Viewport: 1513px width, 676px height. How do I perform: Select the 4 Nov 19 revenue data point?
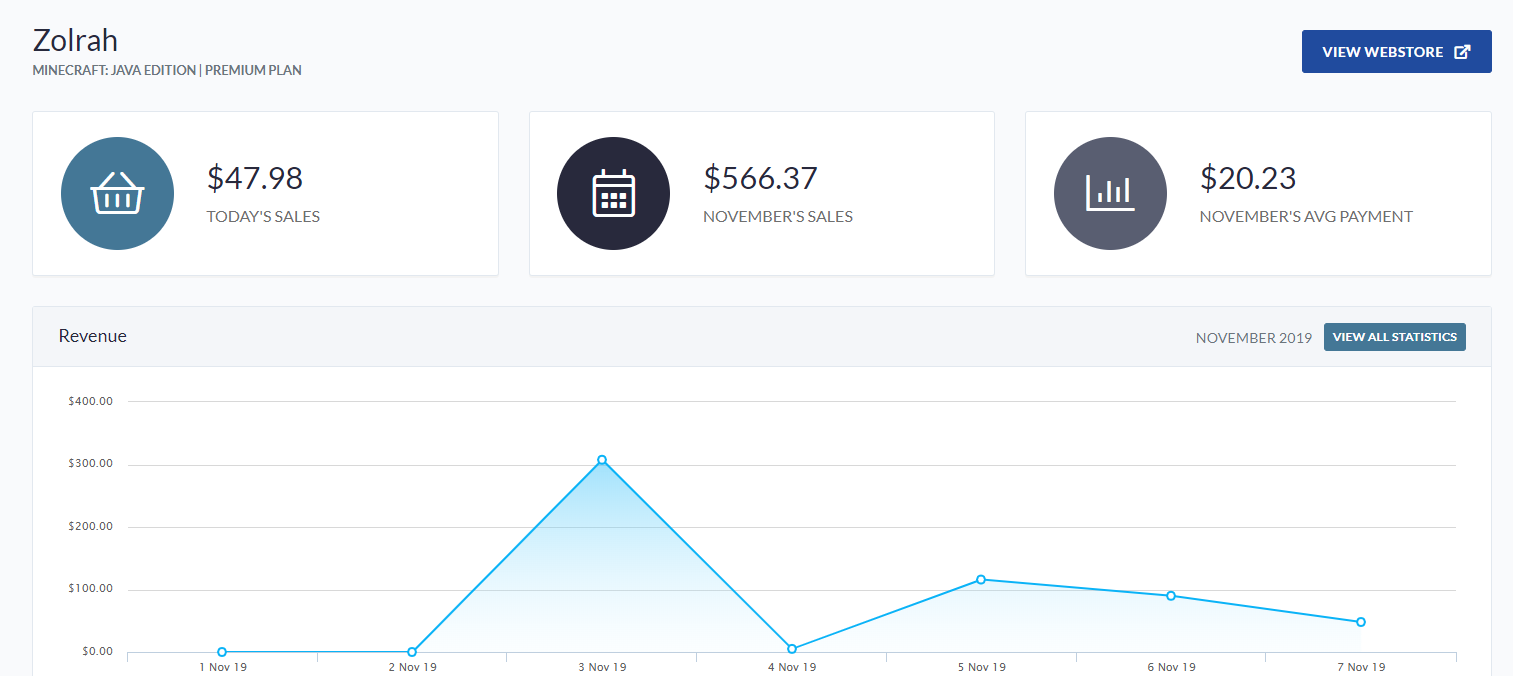pyautogui.click(x=792, y=649)
